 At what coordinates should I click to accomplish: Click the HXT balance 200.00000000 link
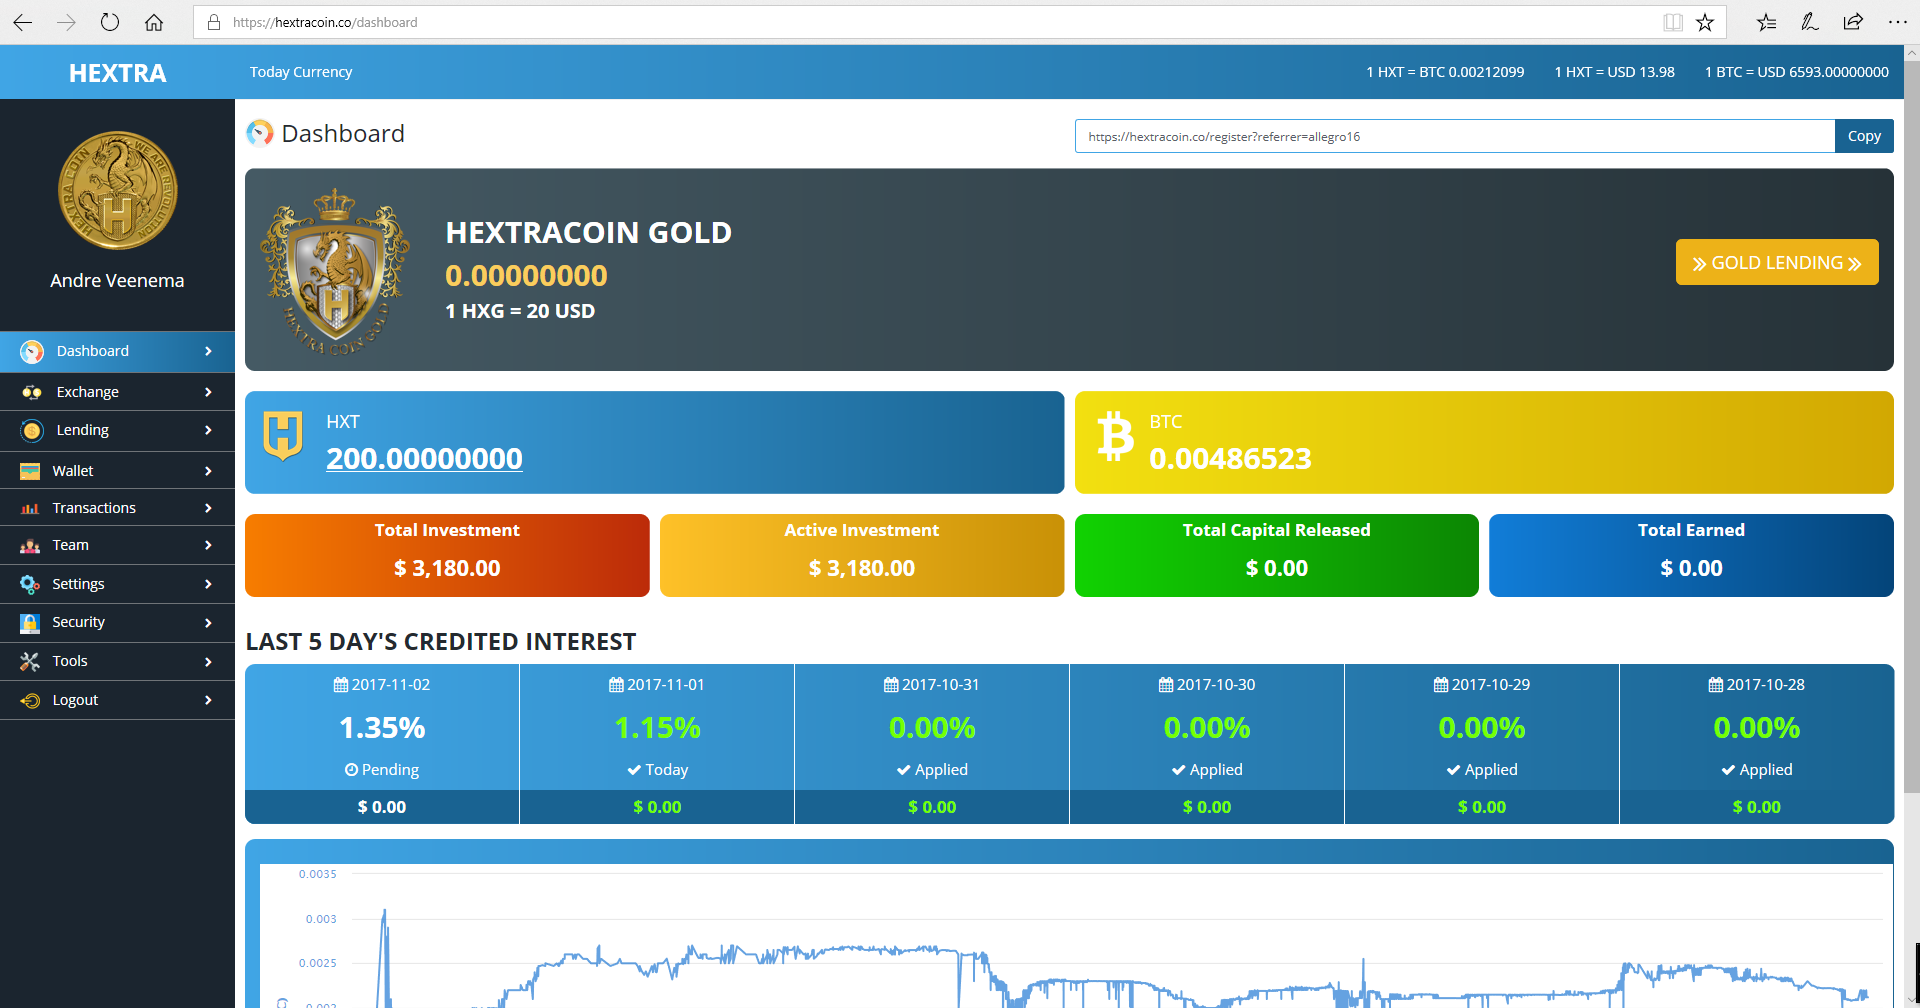point(424,458)
